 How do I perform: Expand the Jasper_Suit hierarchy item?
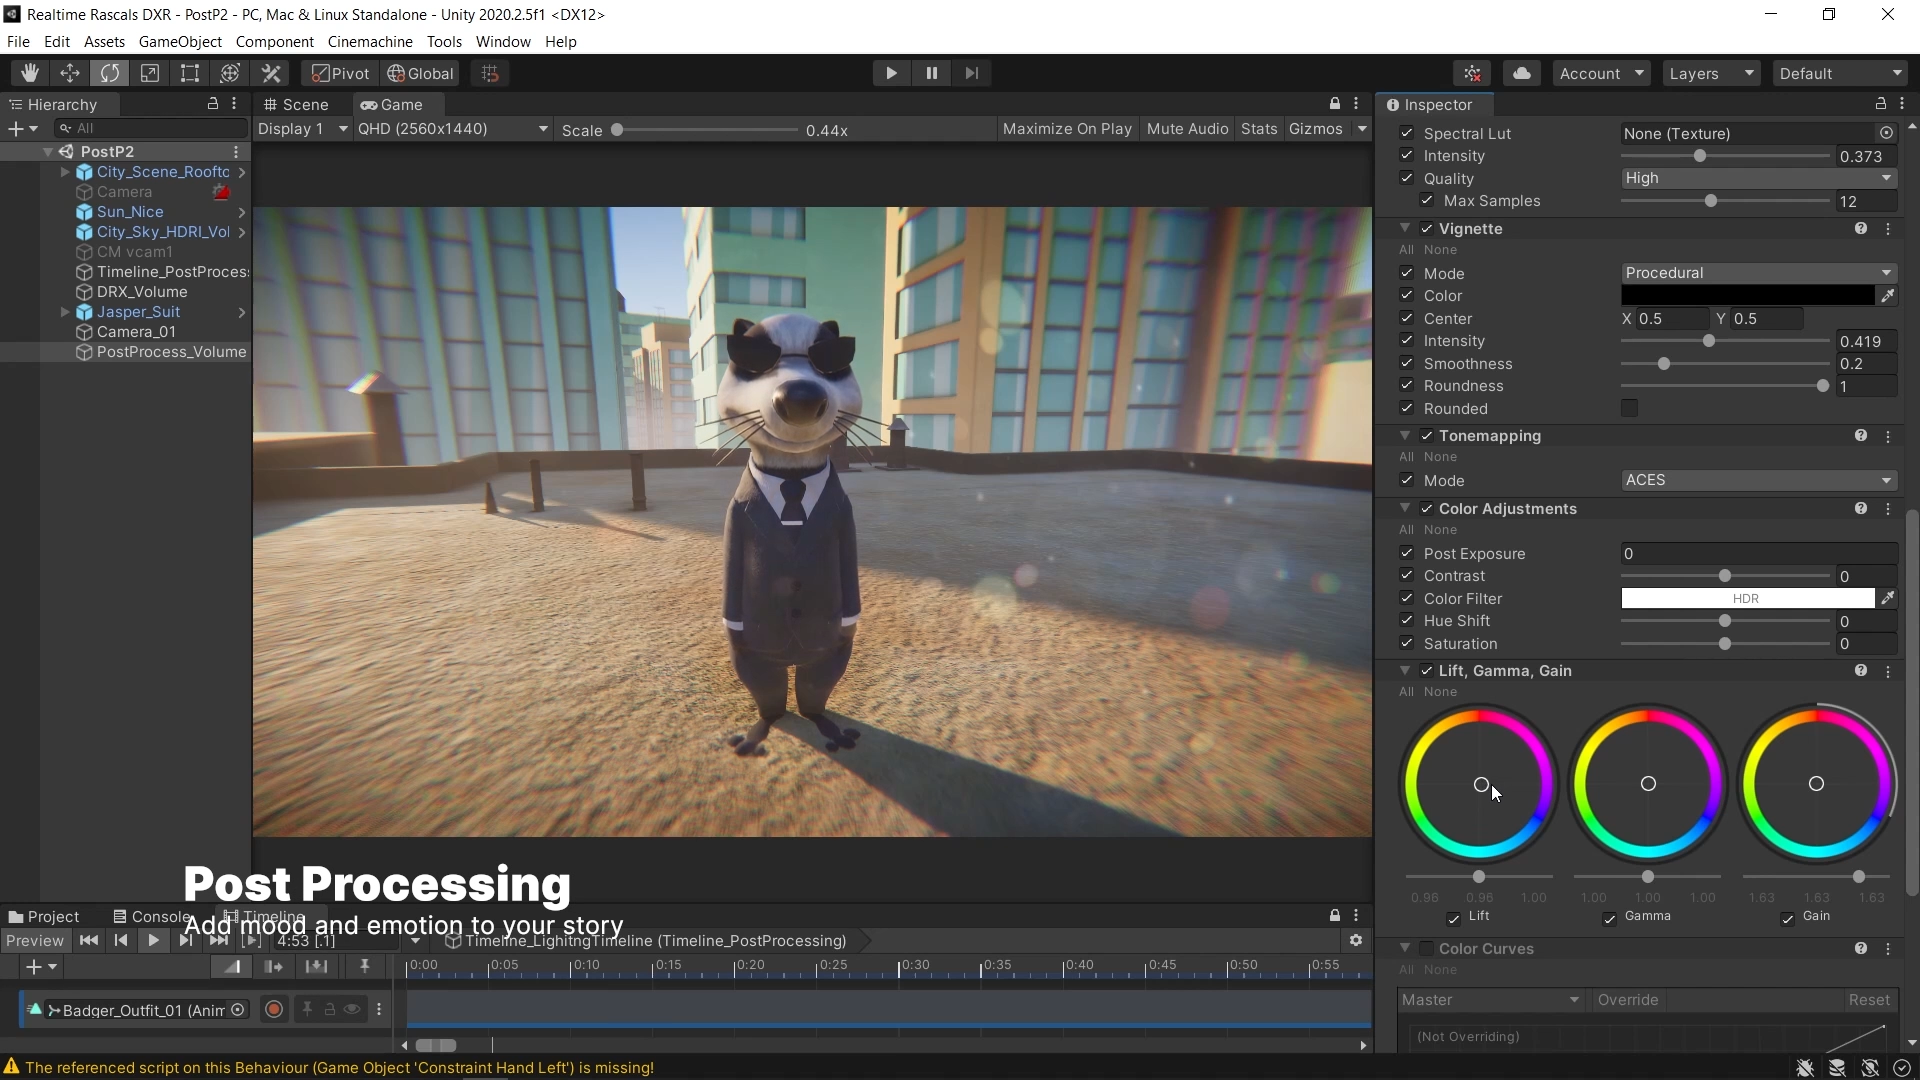[x=65, y=312]
